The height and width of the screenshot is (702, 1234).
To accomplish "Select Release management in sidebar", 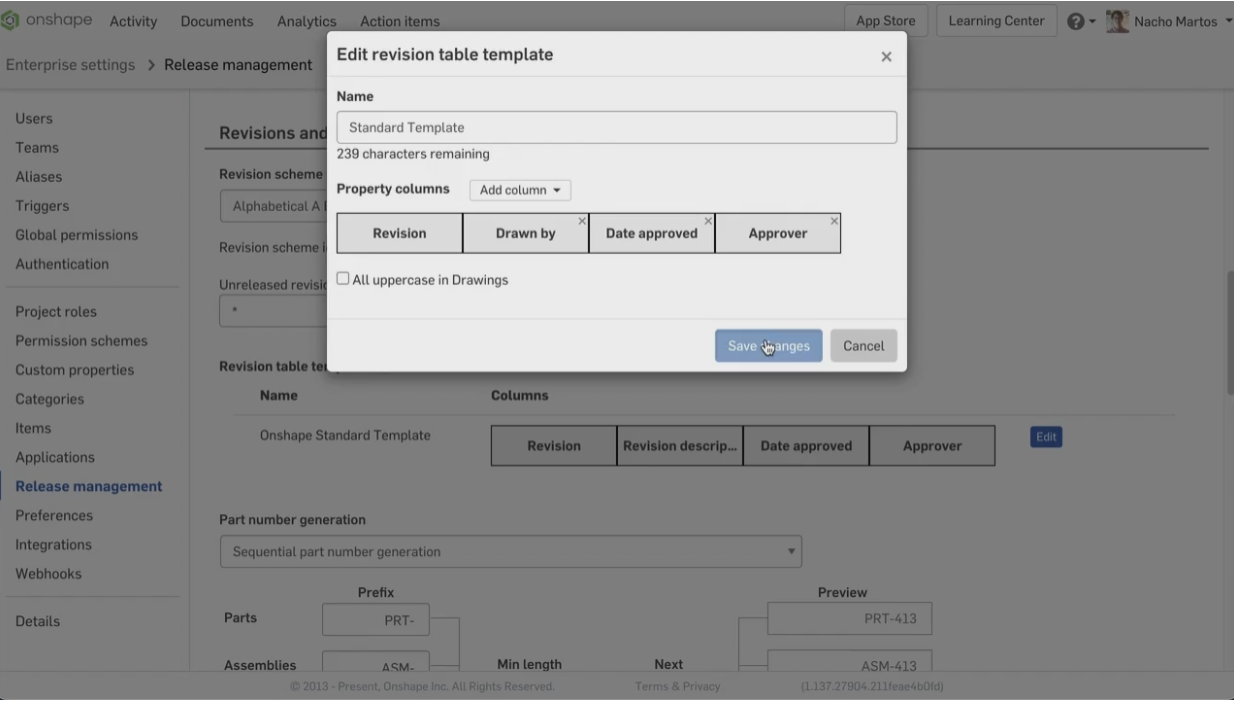I will pos(88,486).
